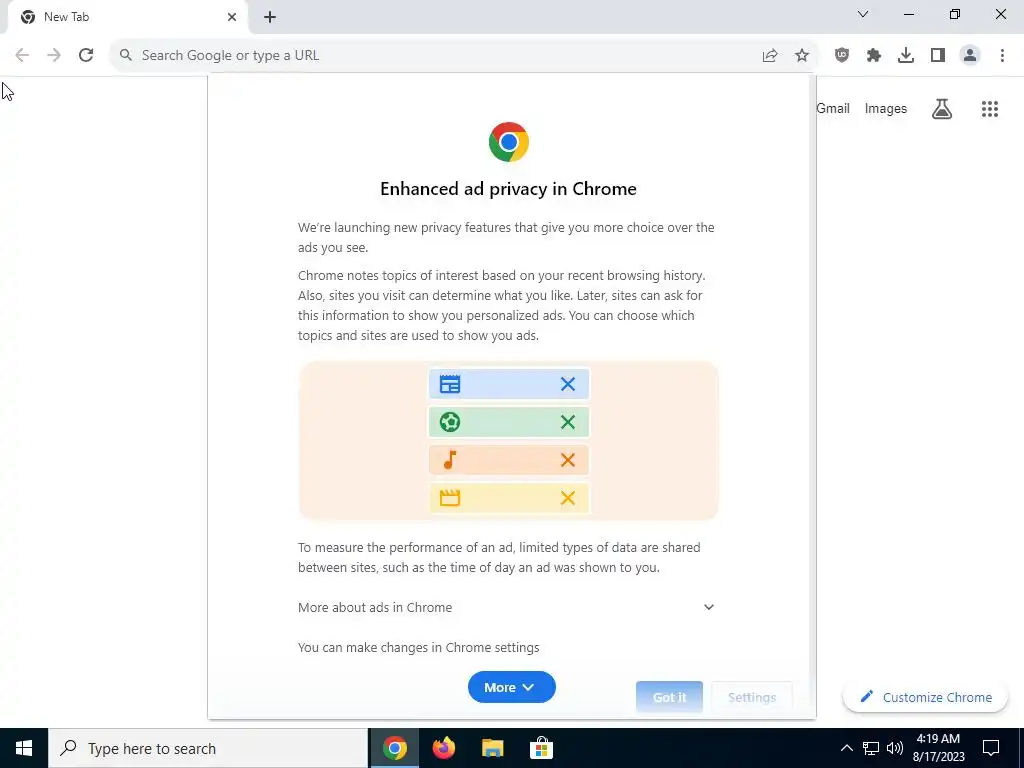Click the blue More button
Viewport: 1024px width, 768px height.
coord(511,687)
